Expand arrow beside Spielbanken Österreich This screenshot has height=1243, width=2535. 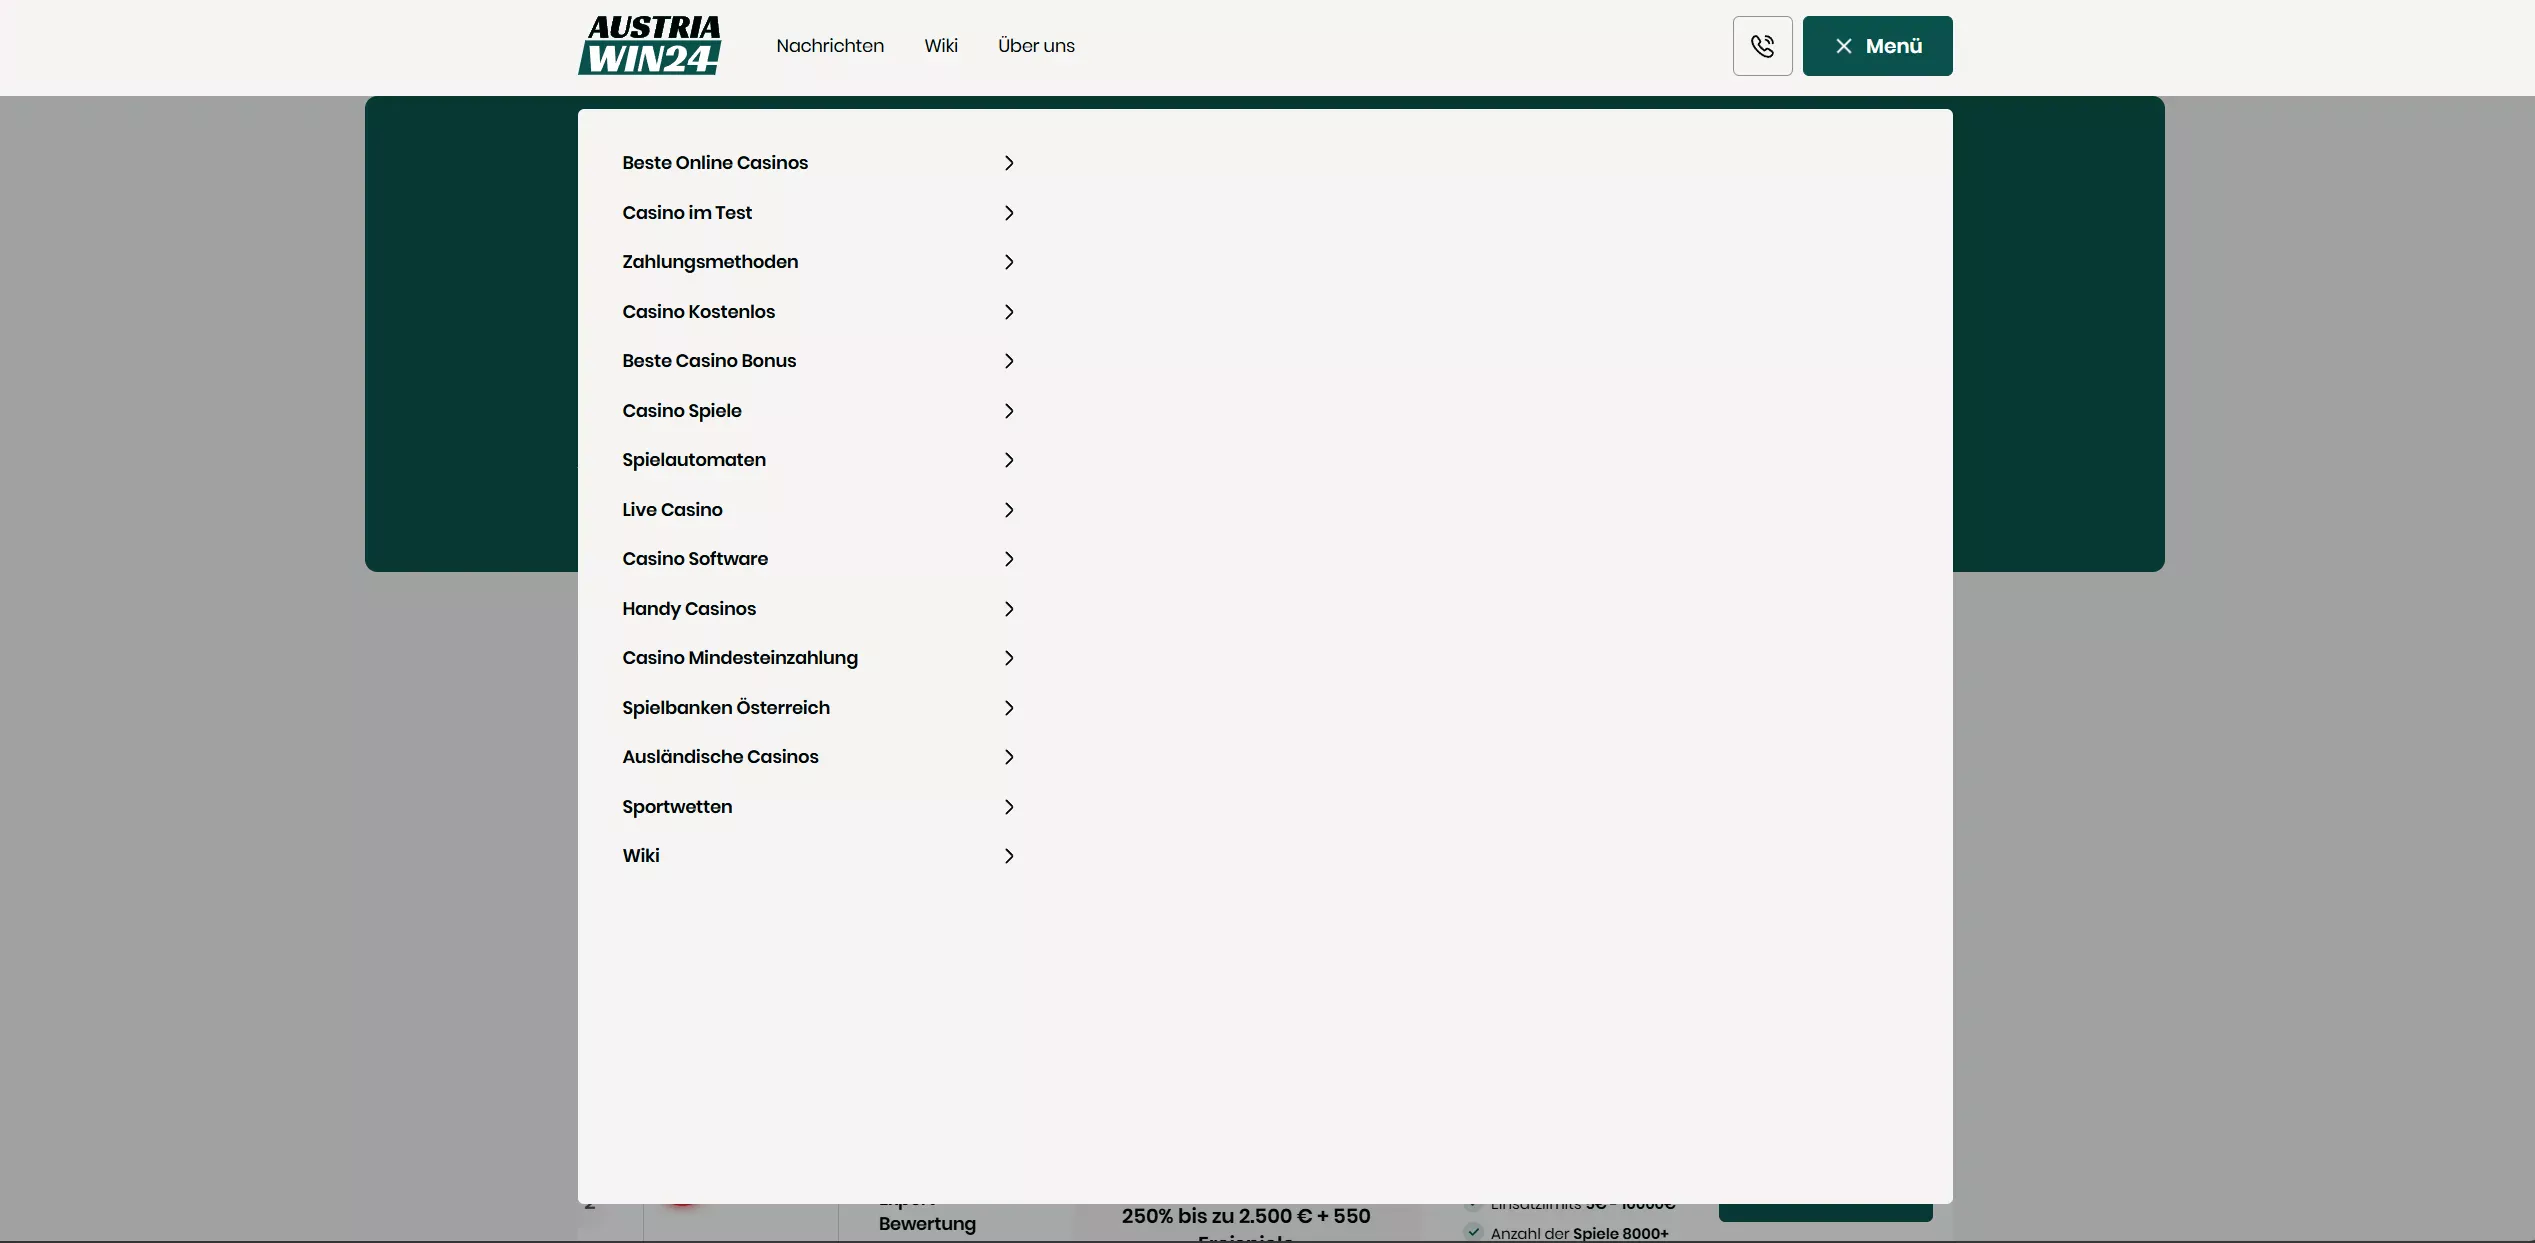pyautogui.click(x=1009, y=708)
